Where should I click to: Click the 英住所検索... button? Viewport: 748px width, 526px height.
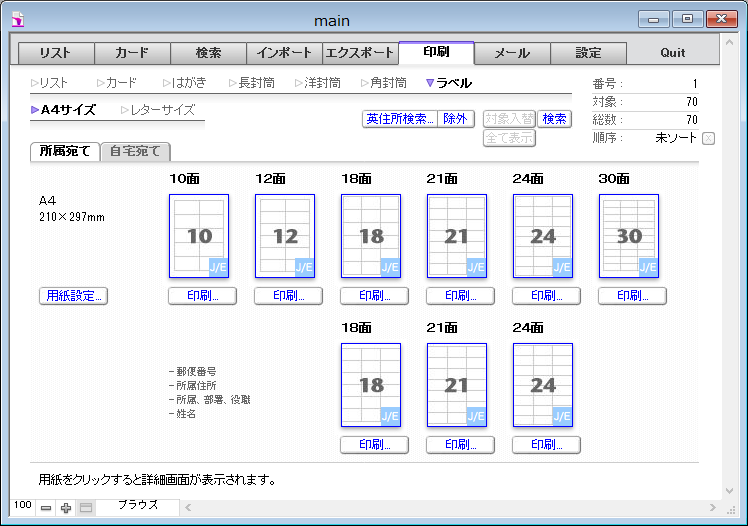point(399,119)
